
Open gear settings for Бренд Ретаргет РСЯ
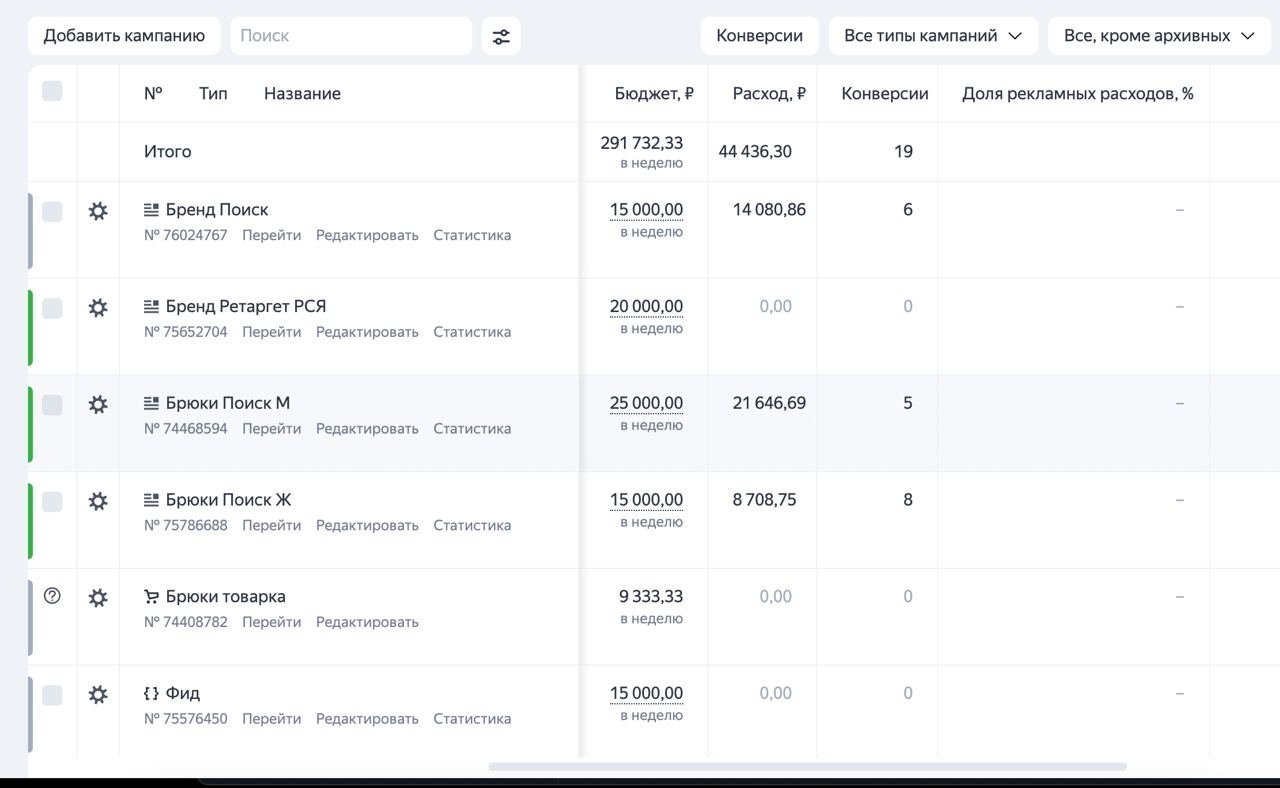point(98,308)
